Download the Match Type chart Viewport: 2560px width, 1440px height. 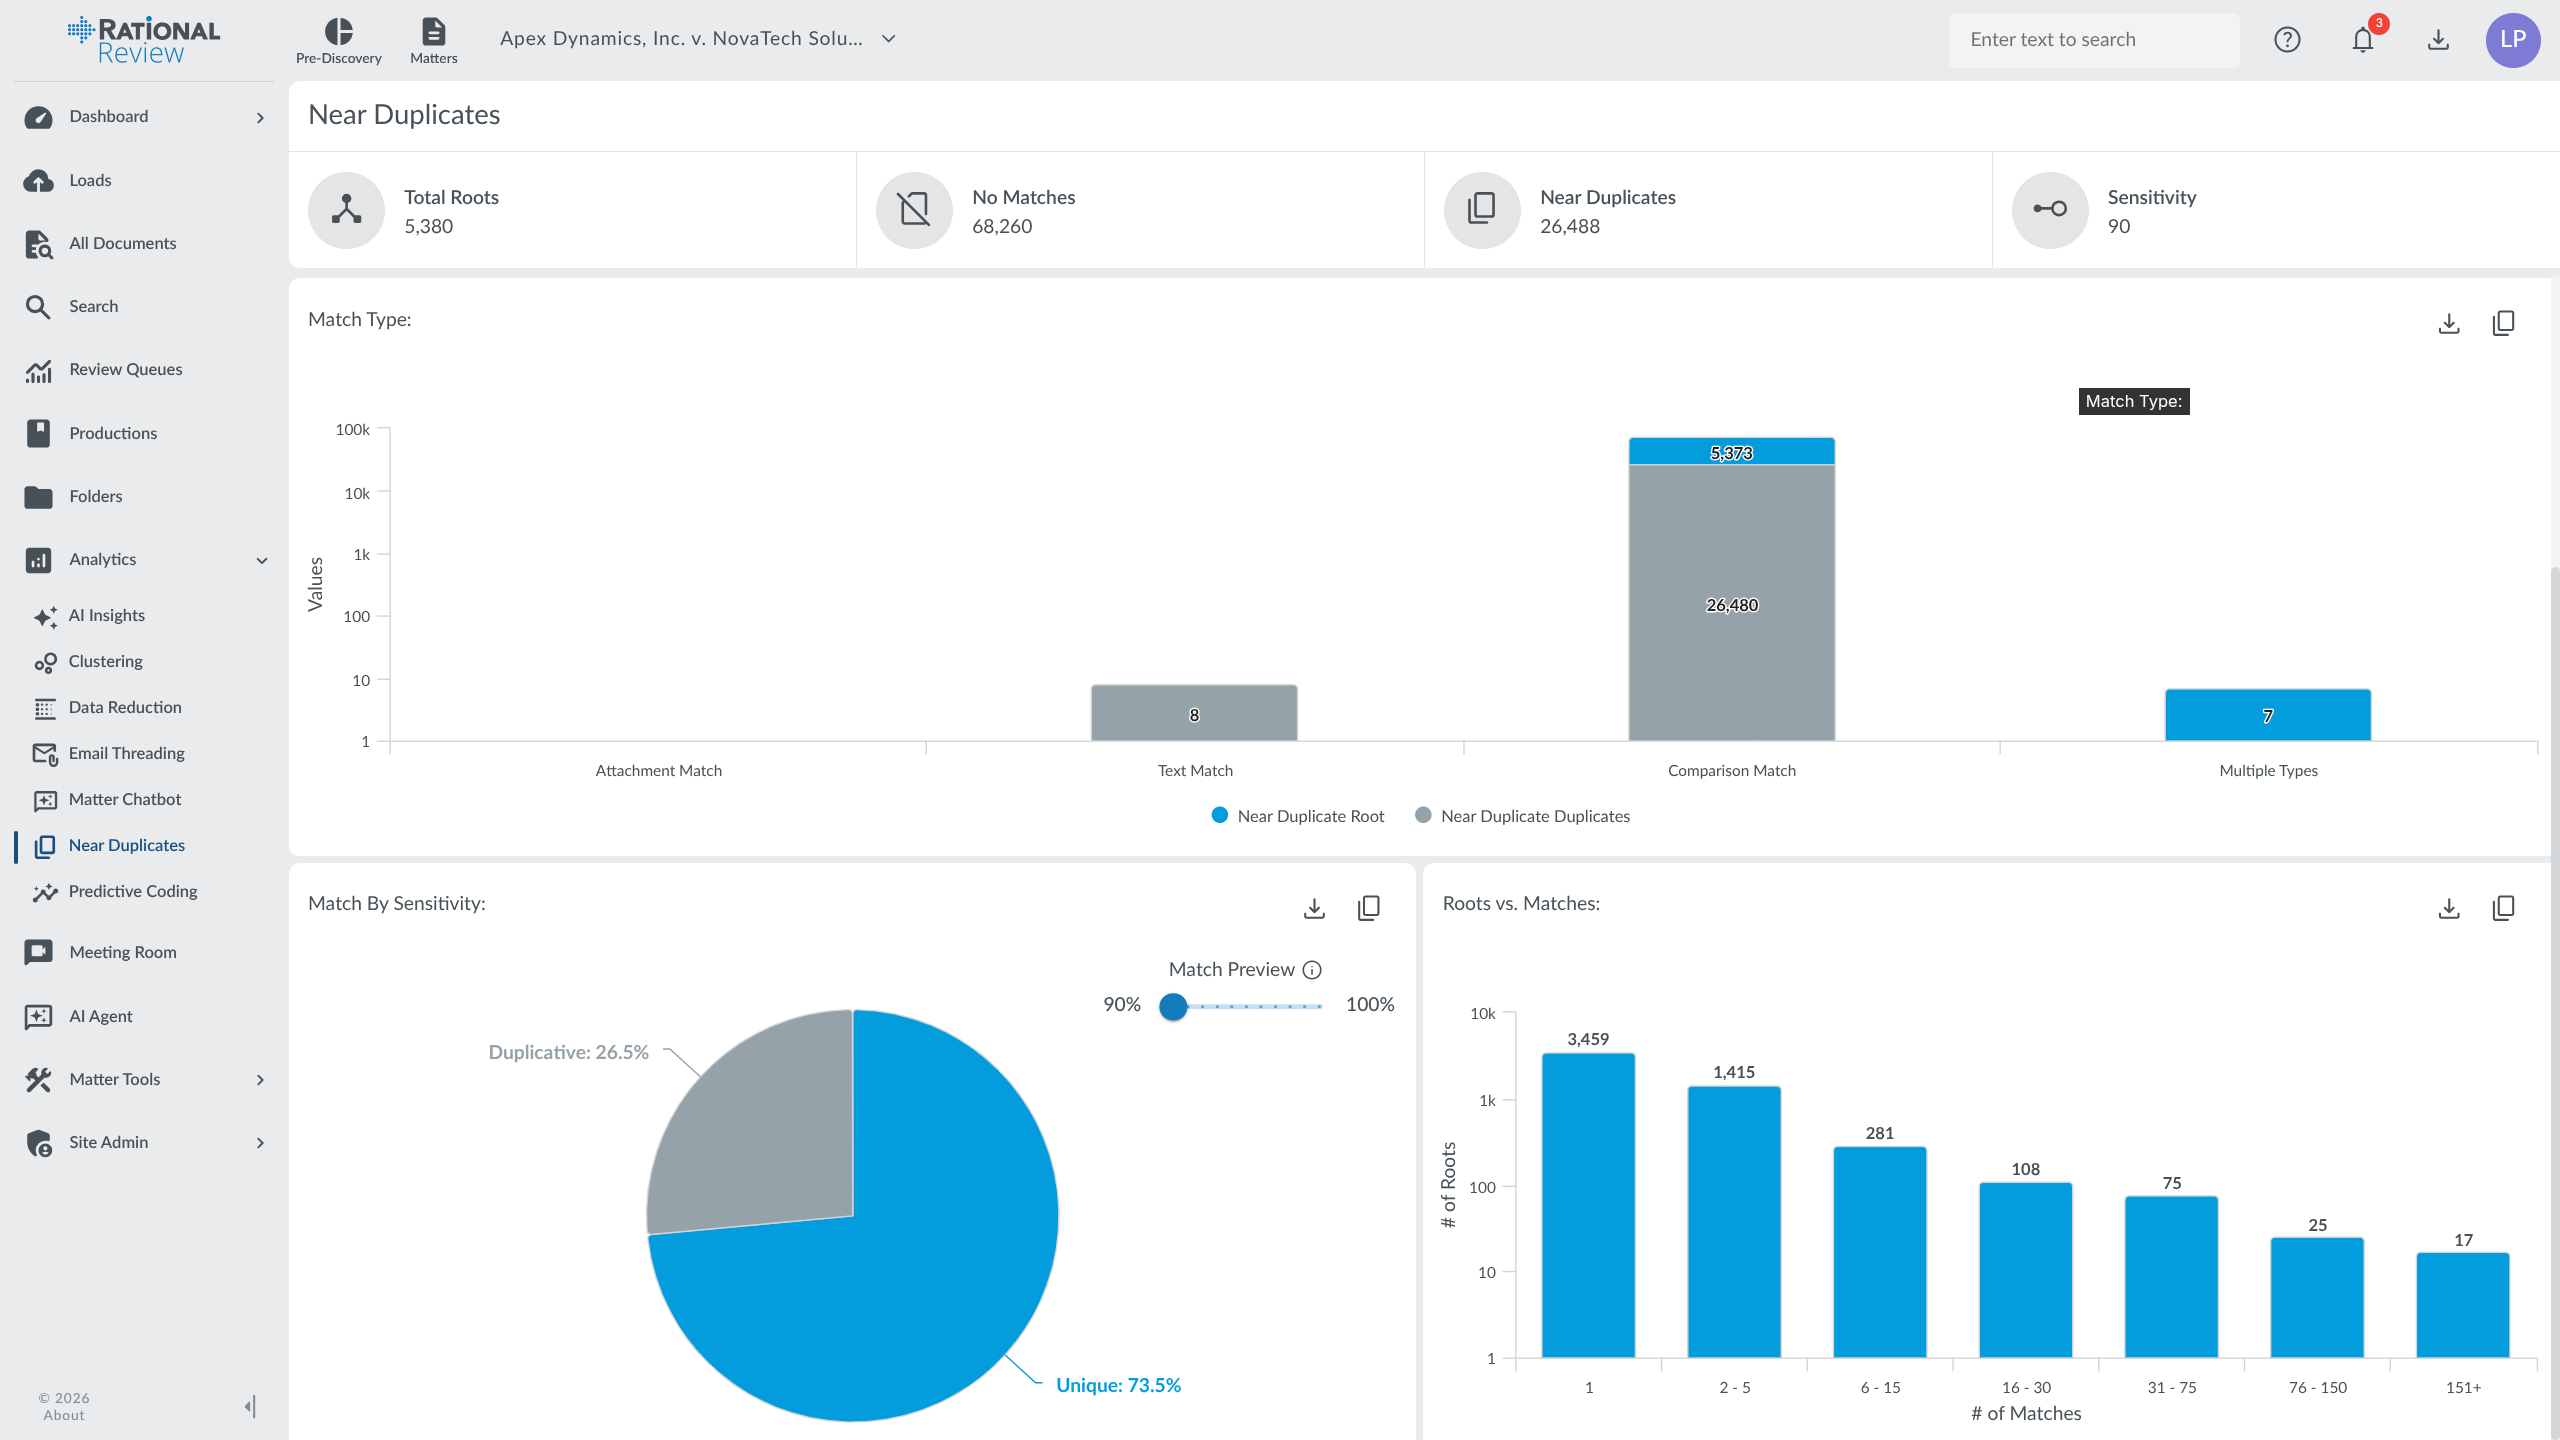(2449, 323)
